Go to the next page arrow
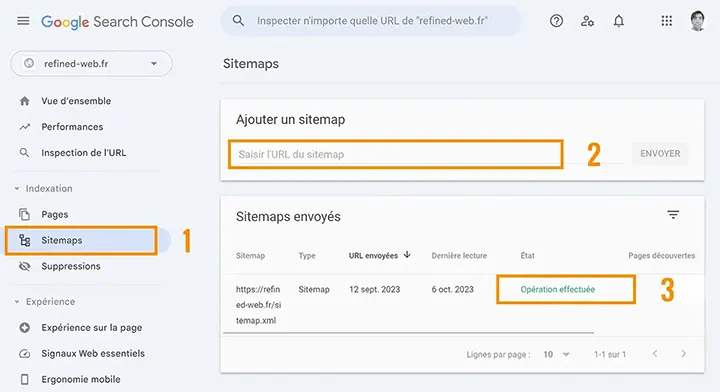 (683, 353)
